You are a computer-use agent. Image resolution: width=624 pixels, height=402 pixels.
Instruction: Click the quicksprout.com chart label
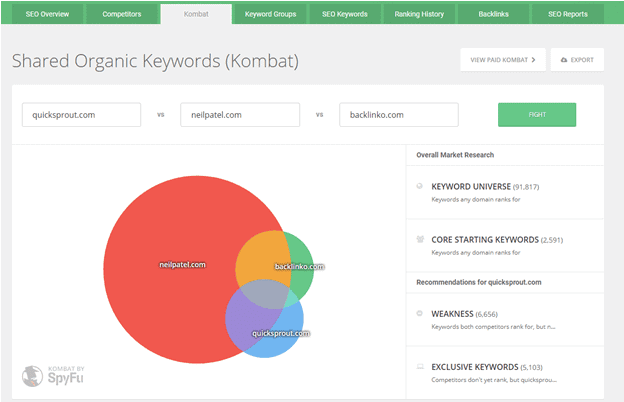click(x=281, y=334)
